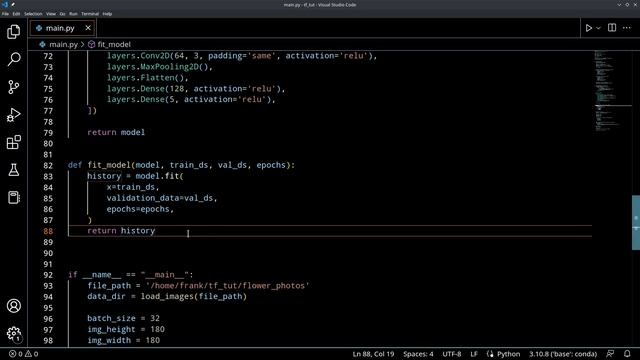Click 'batch_size = 32' line
Viewport: 640px width, 360px height.
pos(123,318)
